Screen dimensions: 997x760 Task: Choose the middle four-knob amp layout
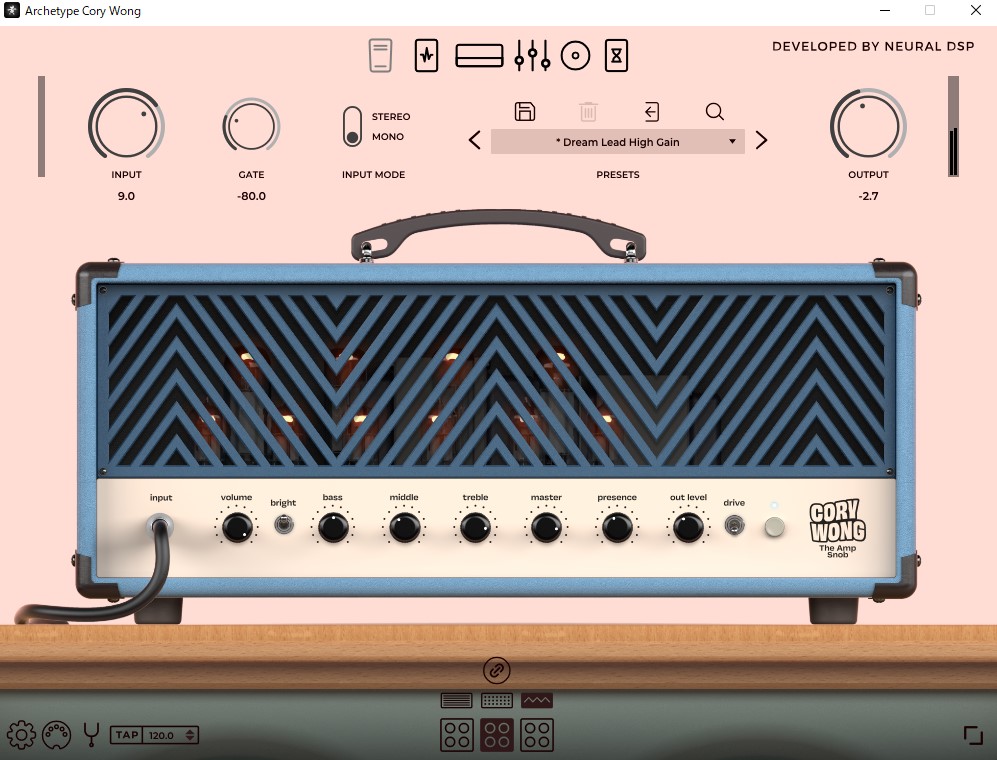[497, 735]
